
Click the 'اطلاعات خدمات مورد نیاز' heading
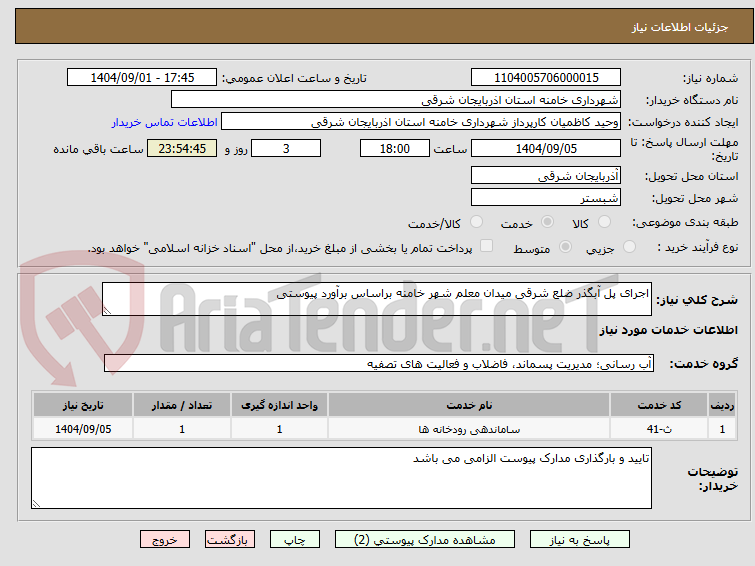coord(668,330)
